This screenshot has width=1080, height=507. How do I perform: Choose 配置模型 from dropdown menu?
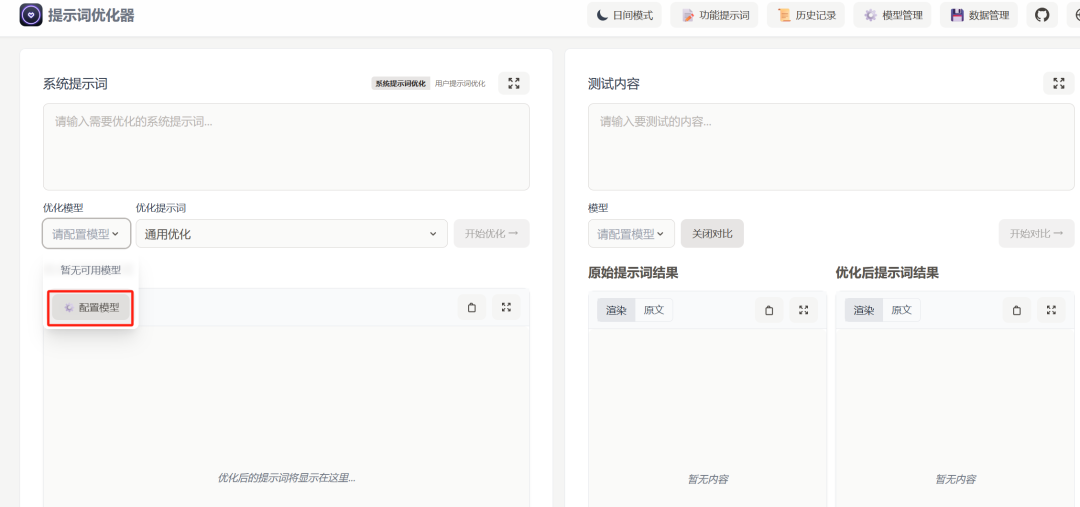click(x=91, y=308)
